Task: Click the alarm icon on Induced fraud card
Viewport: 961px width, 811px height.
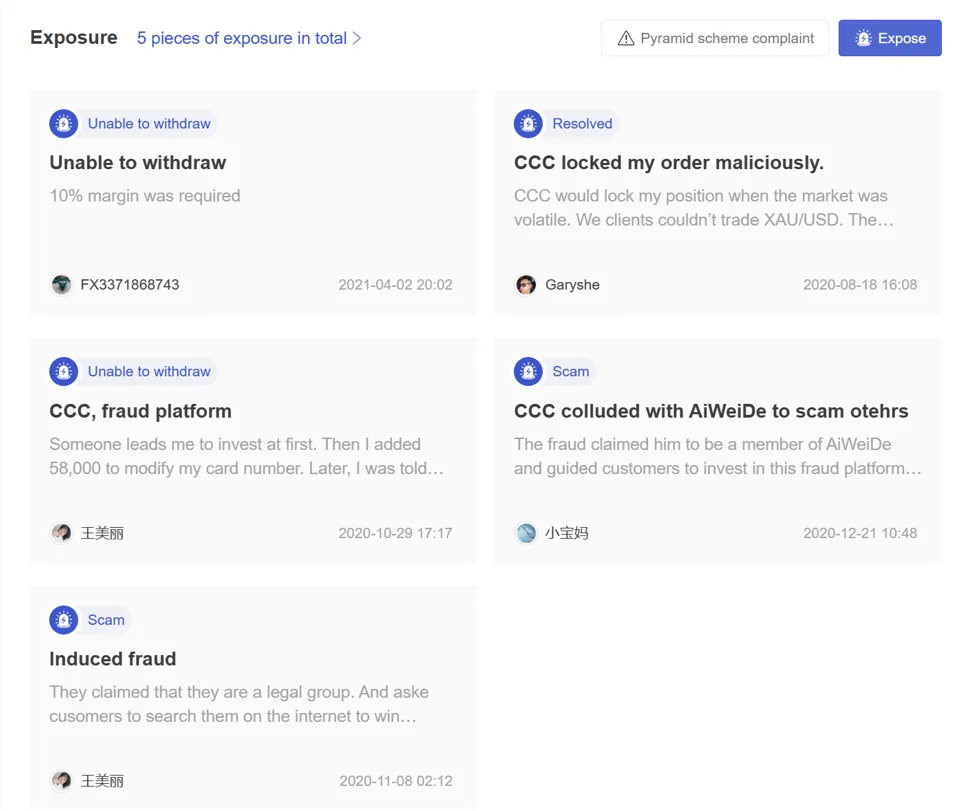Action: click(63, 620)
